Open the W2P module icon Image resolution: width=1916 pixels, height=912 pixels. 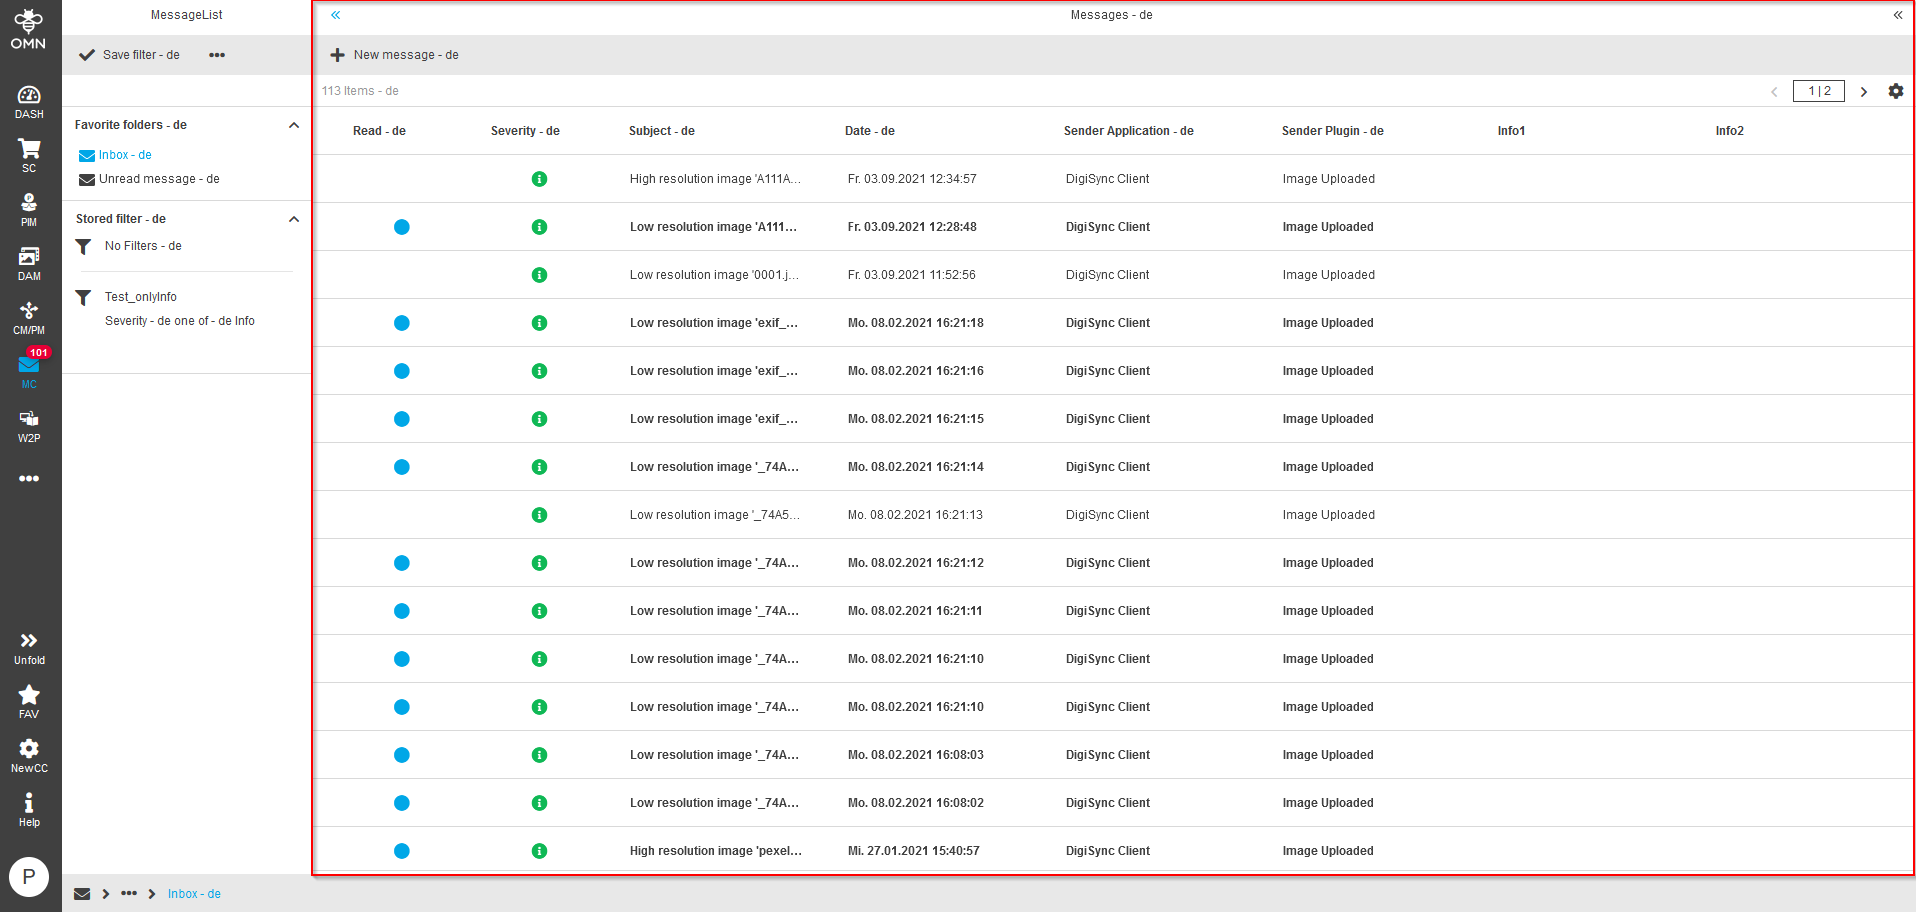pos(29,425)
